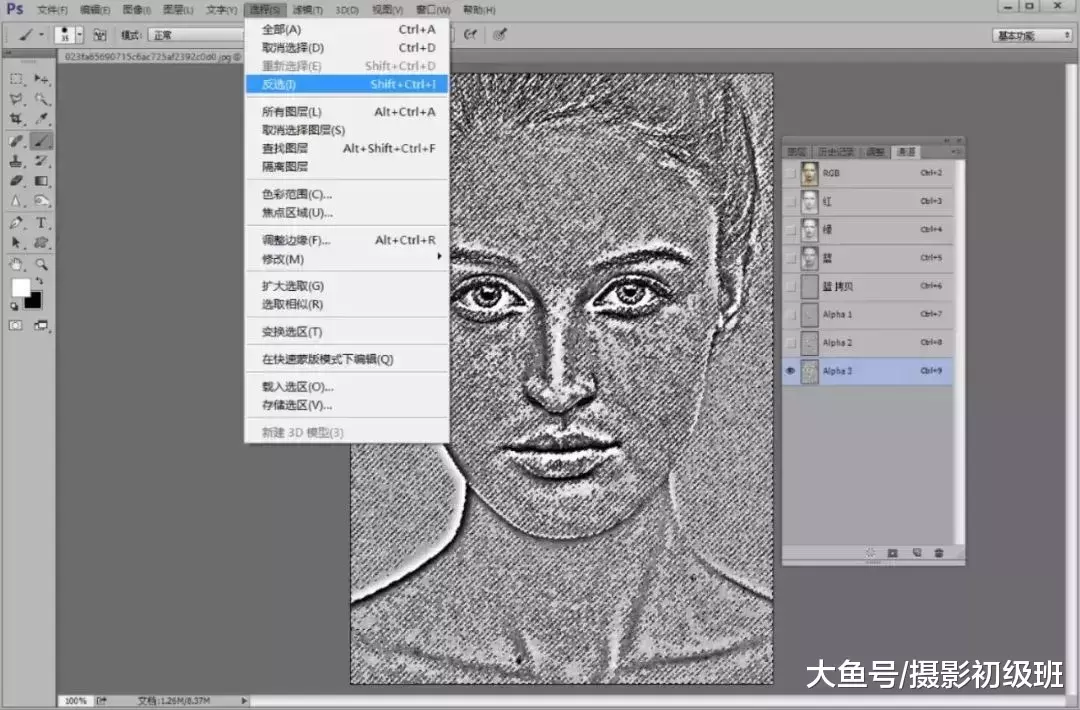This screenshot has width=1080, height=710.
Task: Open the 模式 blend mode dropdown
Action: coord(196,34)
